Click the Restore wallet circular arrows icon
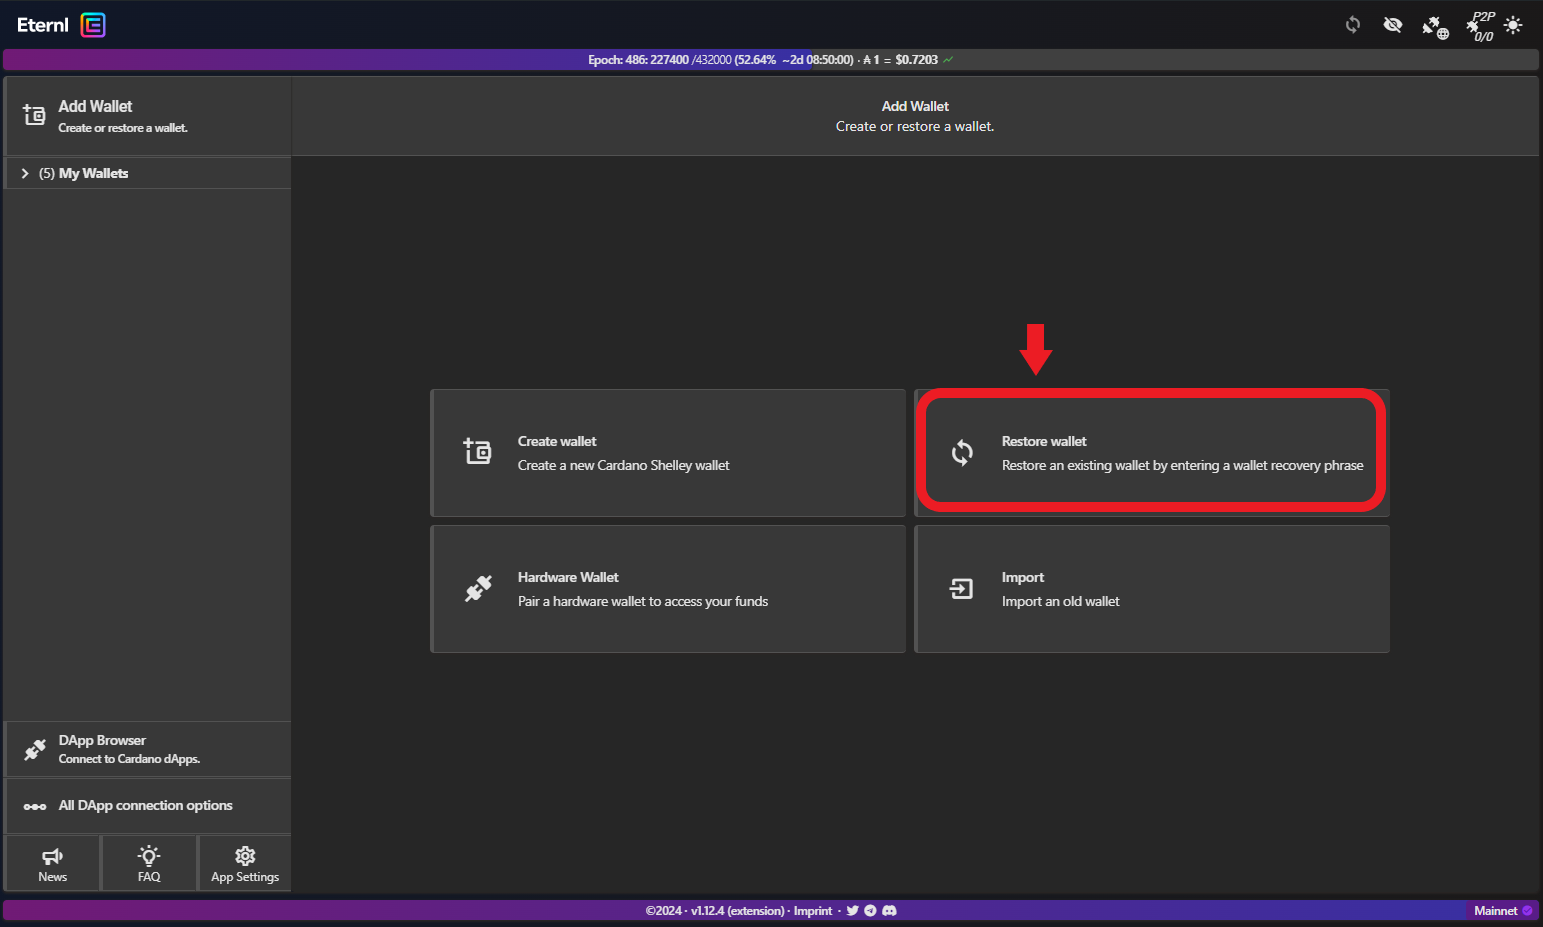The width and height of the screenshot is (1543, 927). [x=962, y=453]
